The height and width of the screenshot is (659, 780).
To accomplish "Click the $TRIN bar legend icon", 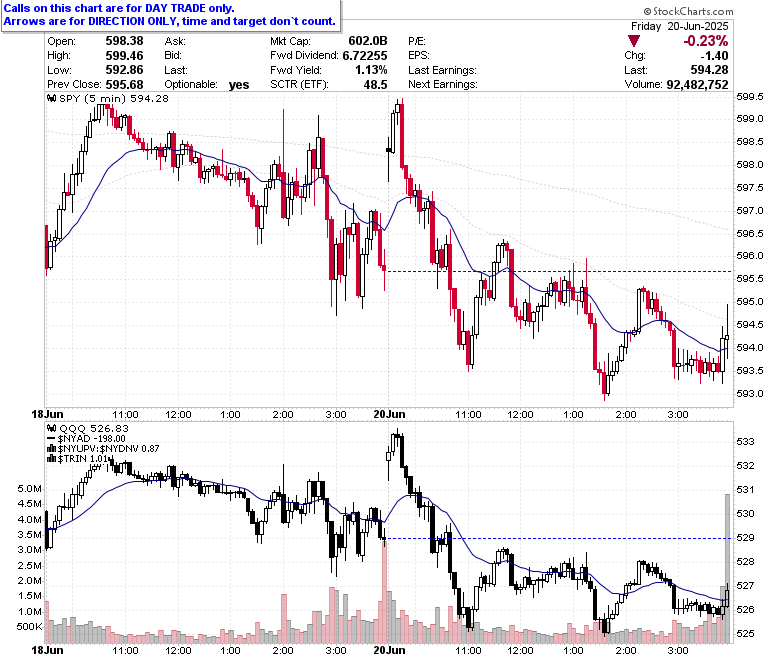I will point(51,459).
